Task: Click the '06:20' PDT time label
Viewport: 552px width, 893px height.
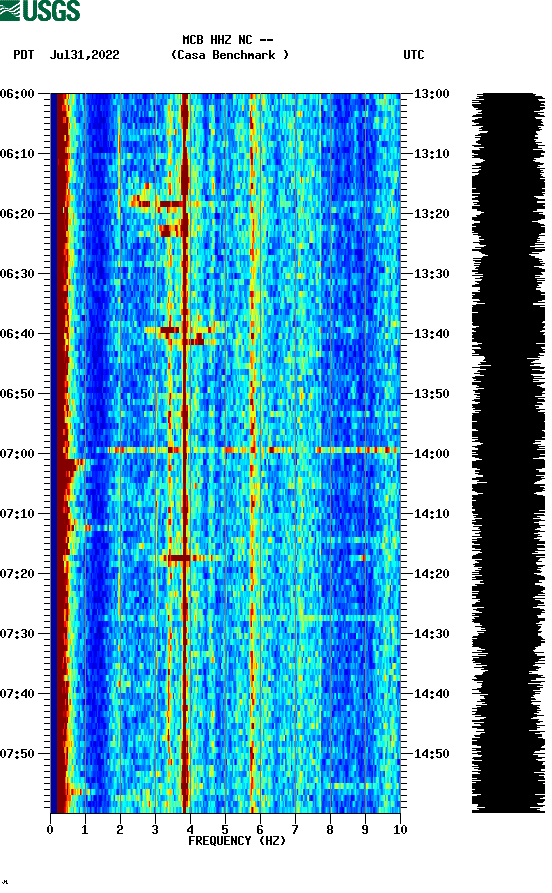Action: pyautogui.click(x=17, y=214)
